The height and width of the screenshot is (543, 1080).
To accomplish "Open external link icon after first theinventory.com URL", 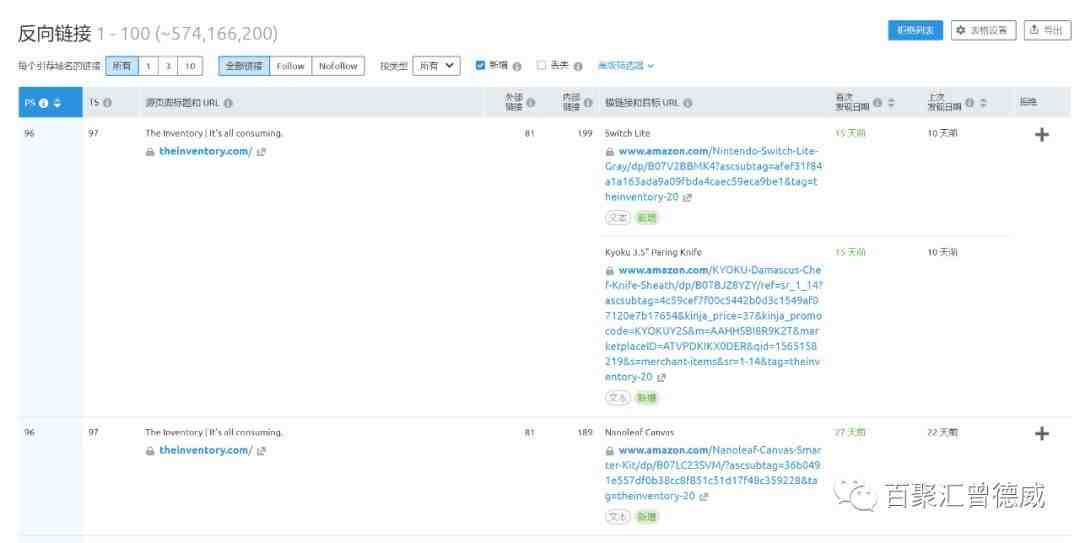I will (261, 152).
